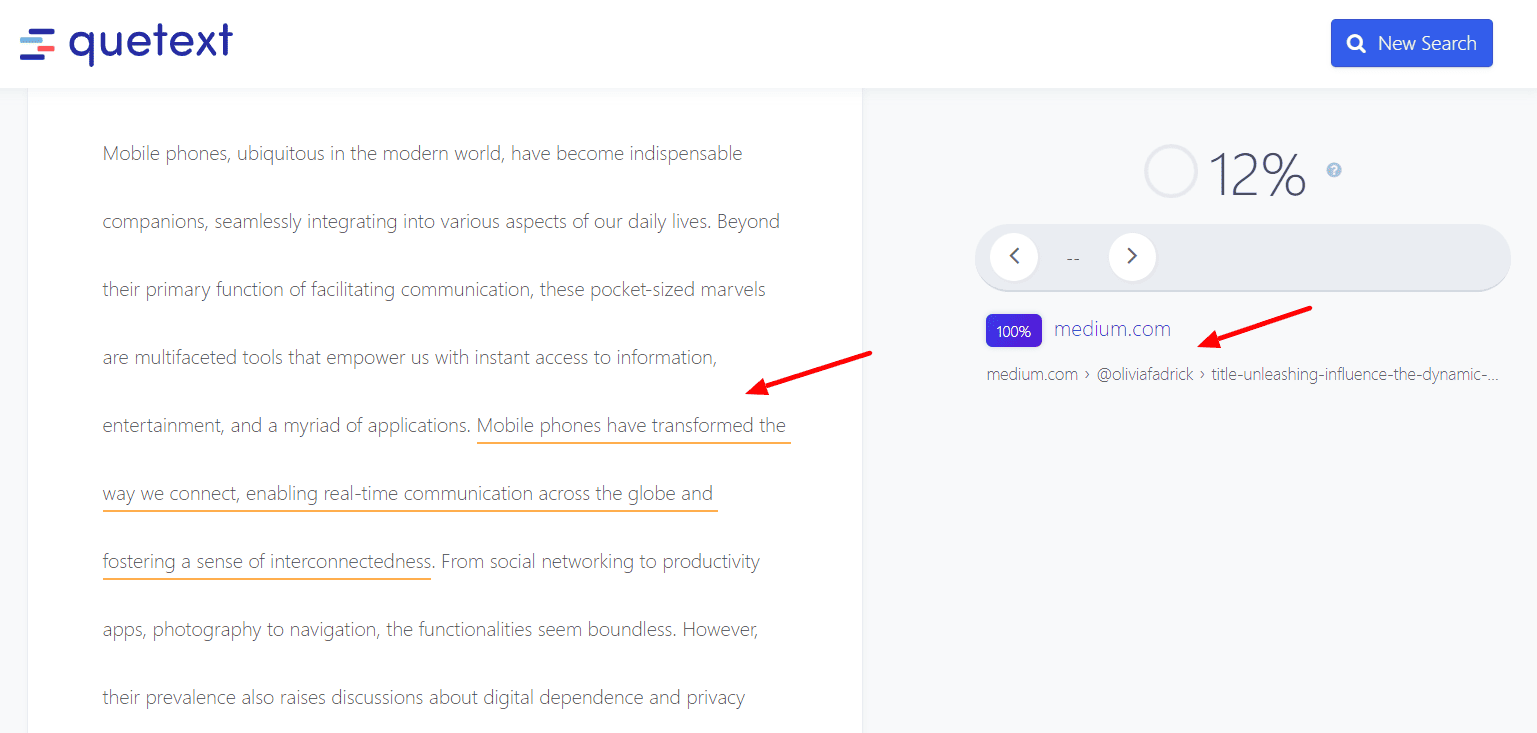Start a New Search
Screen dimensions: 1537x733
pyautogui.click(x=1411, y=43)
